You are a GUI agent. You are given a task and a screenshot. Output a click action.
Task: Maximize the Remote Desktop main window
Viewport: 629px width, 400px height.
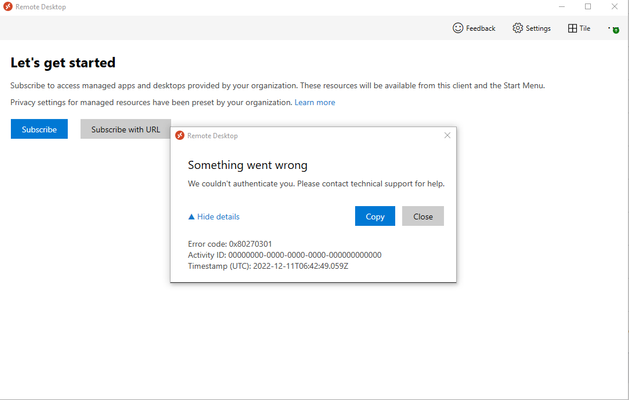pos(588,6)
